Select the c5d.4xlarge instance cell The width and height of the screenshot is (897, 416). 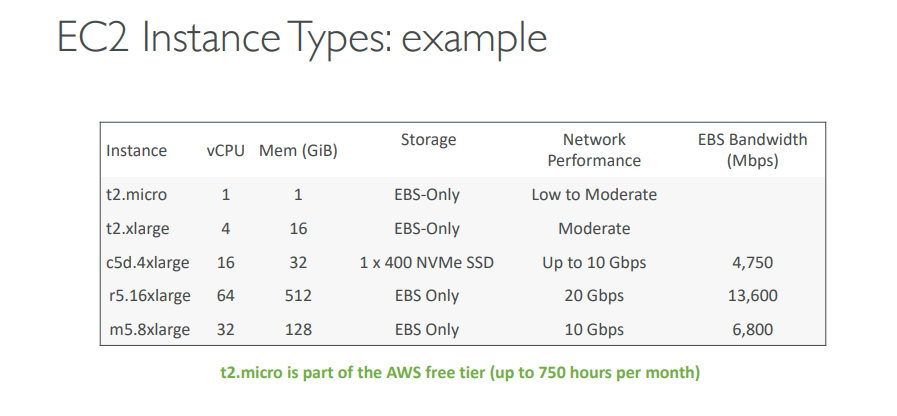point(148,263)
